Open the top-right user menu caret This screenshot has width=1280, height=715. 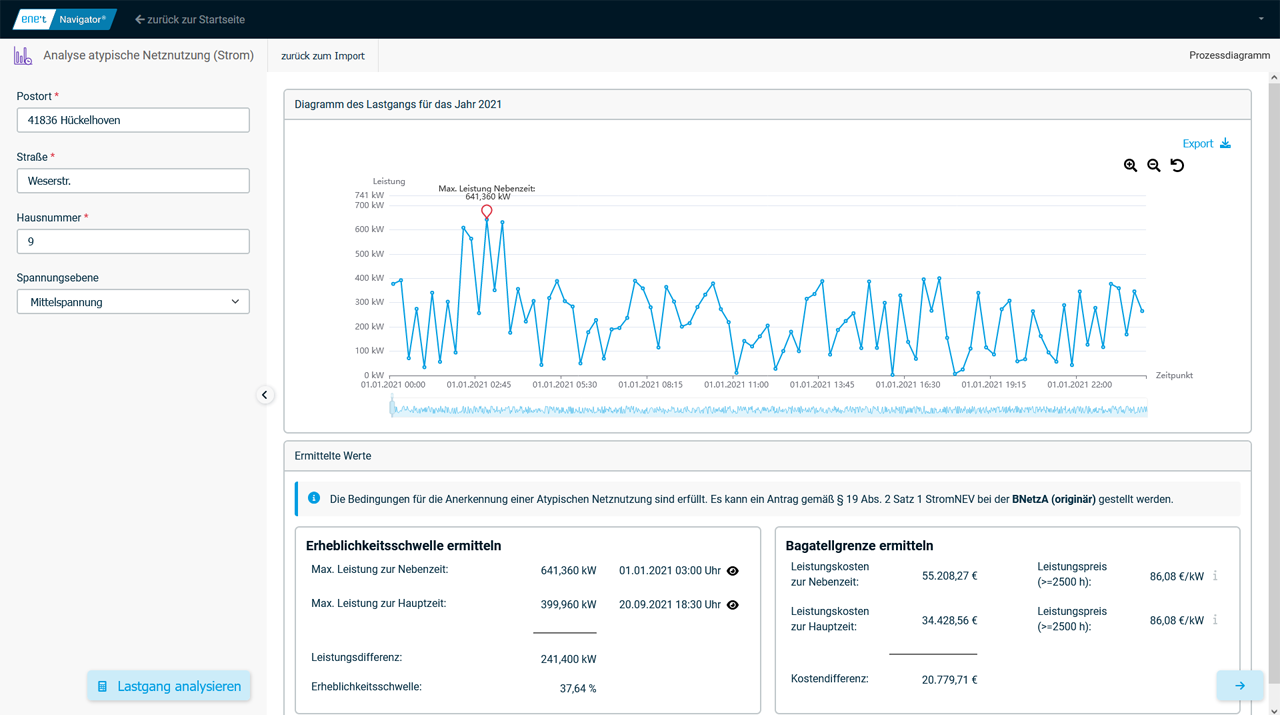[1261, 19]
